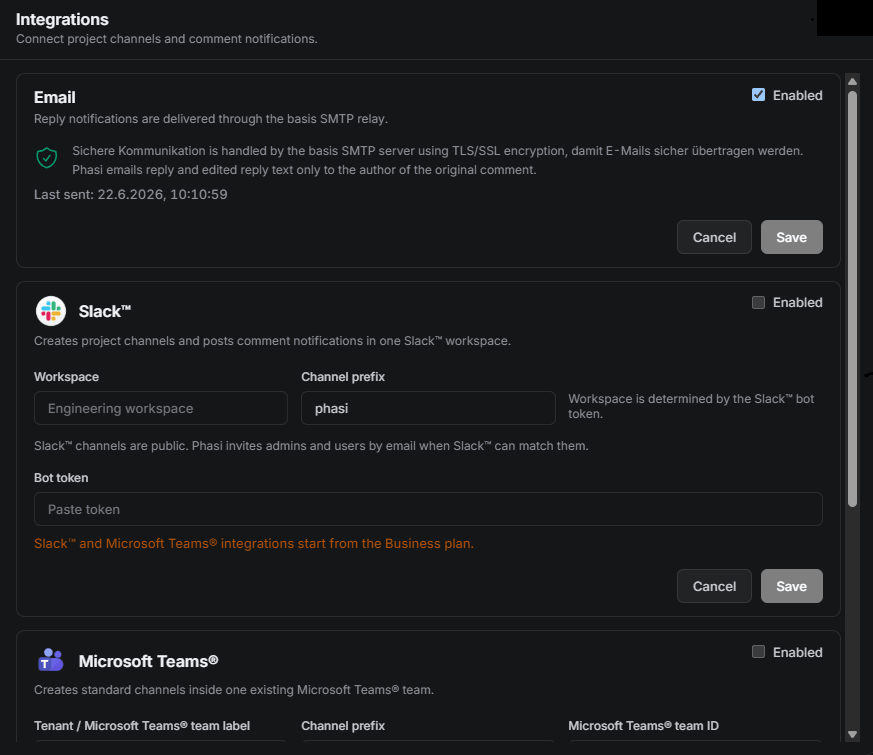The height and width of the screenshot is (755, 873).
Task: Uncheck the Email Enabled checkbox
Action: [x=758, y=95]
